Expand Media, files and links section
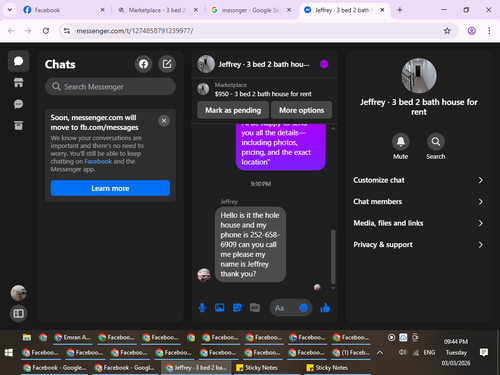This screenshot has width=500, height=375. click(418, 223)
